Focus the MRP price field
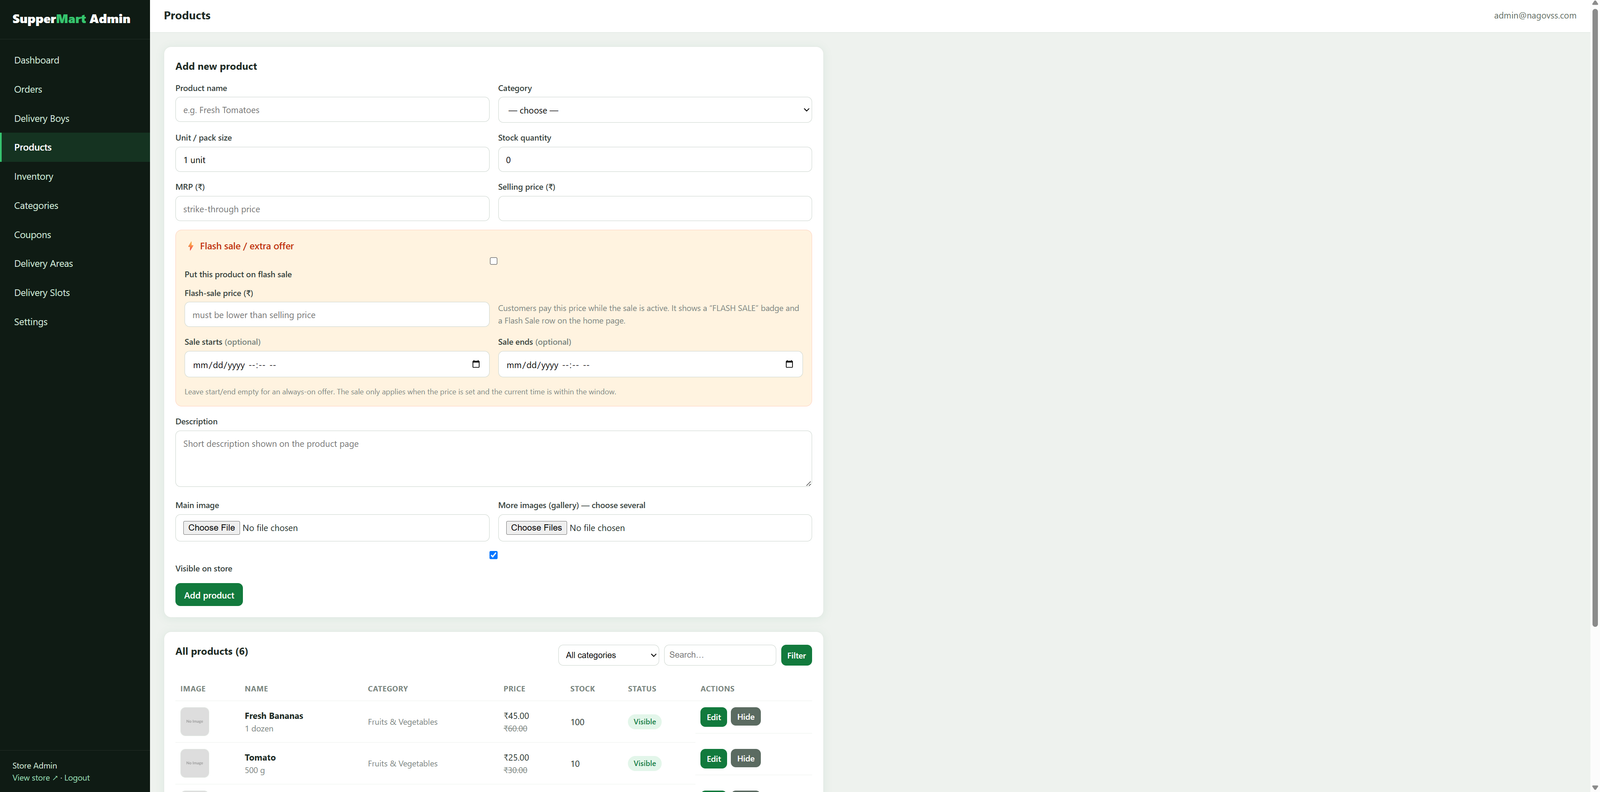This screenshot has width=1600, height=792. (332, 209)
